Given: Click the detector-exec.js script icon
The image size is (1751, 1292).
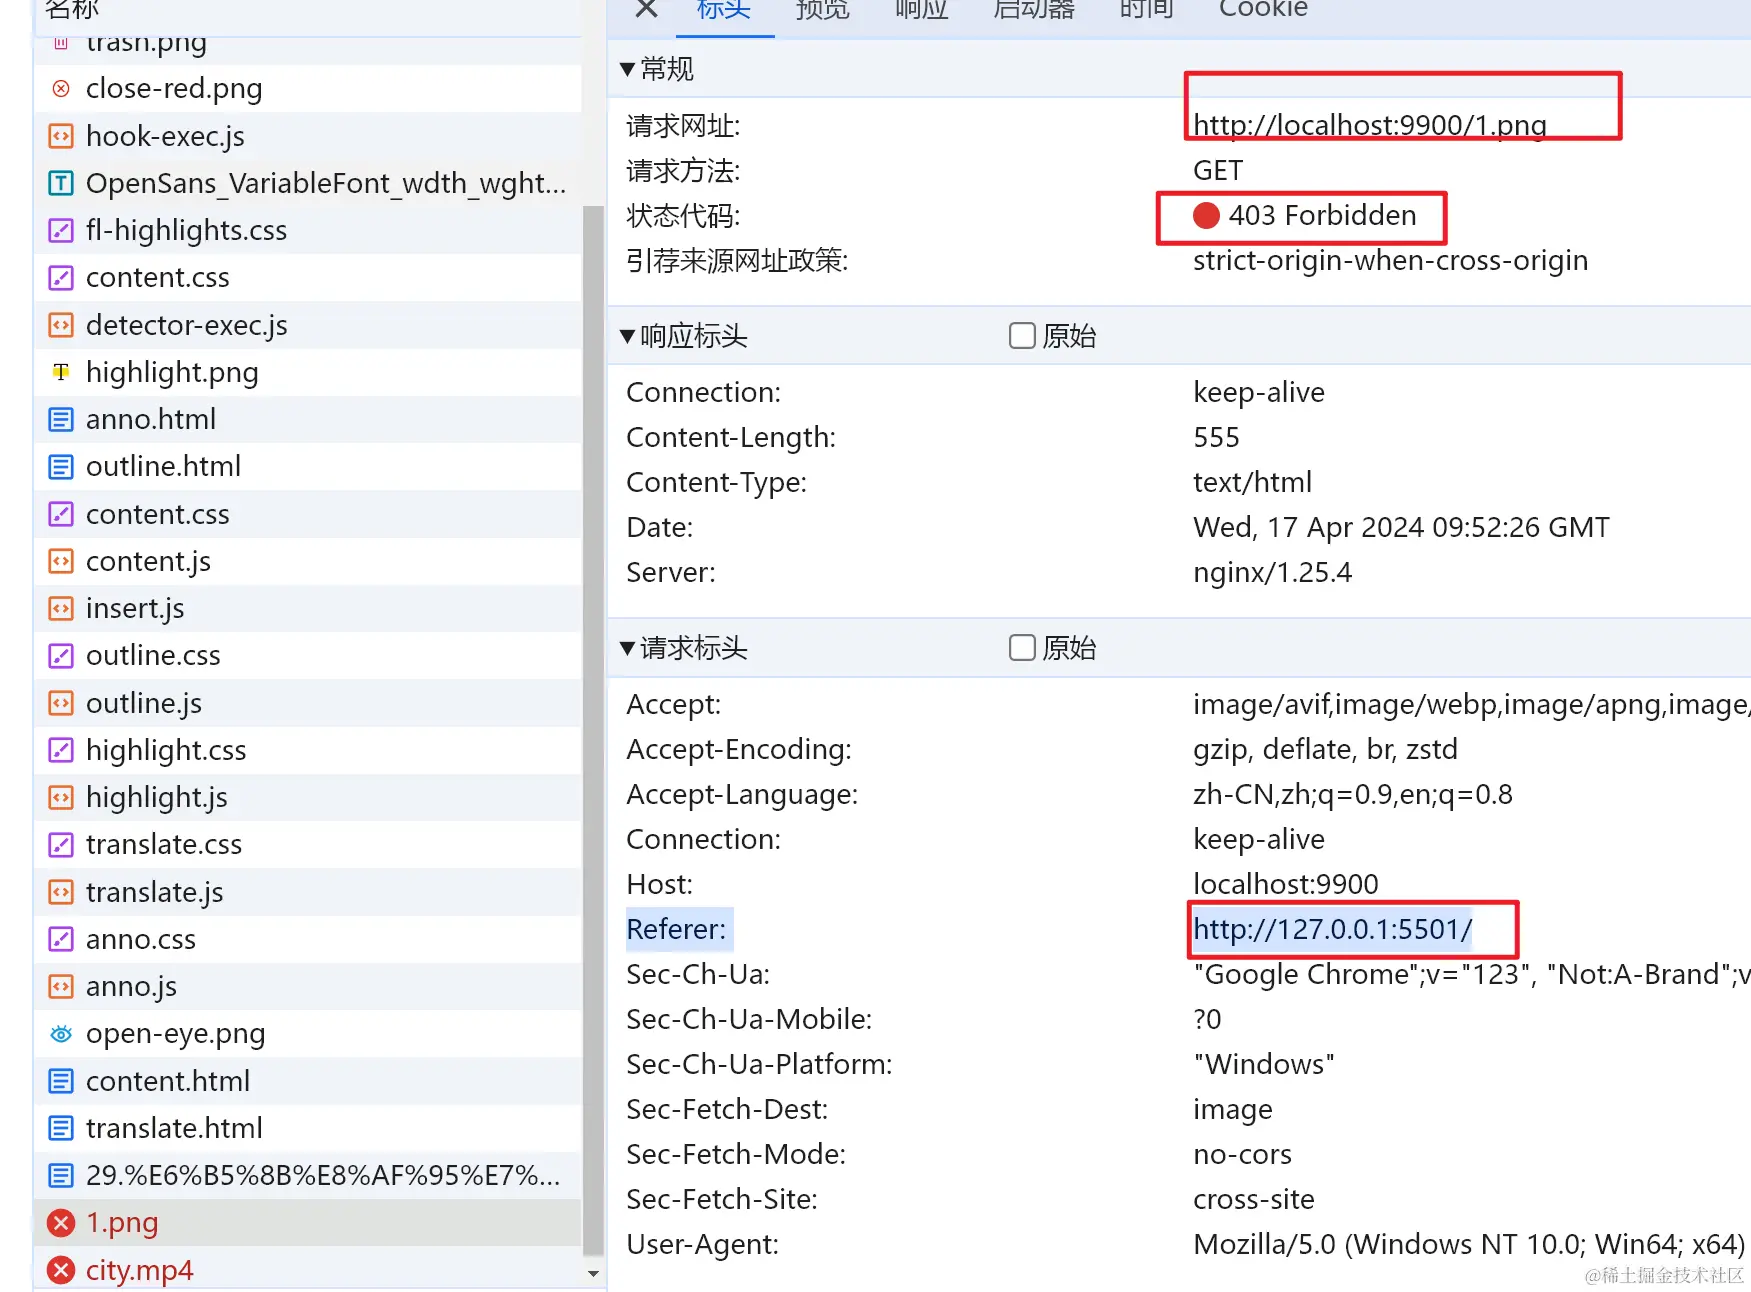Looking at the screenshot, I should [x=61, y=325].
